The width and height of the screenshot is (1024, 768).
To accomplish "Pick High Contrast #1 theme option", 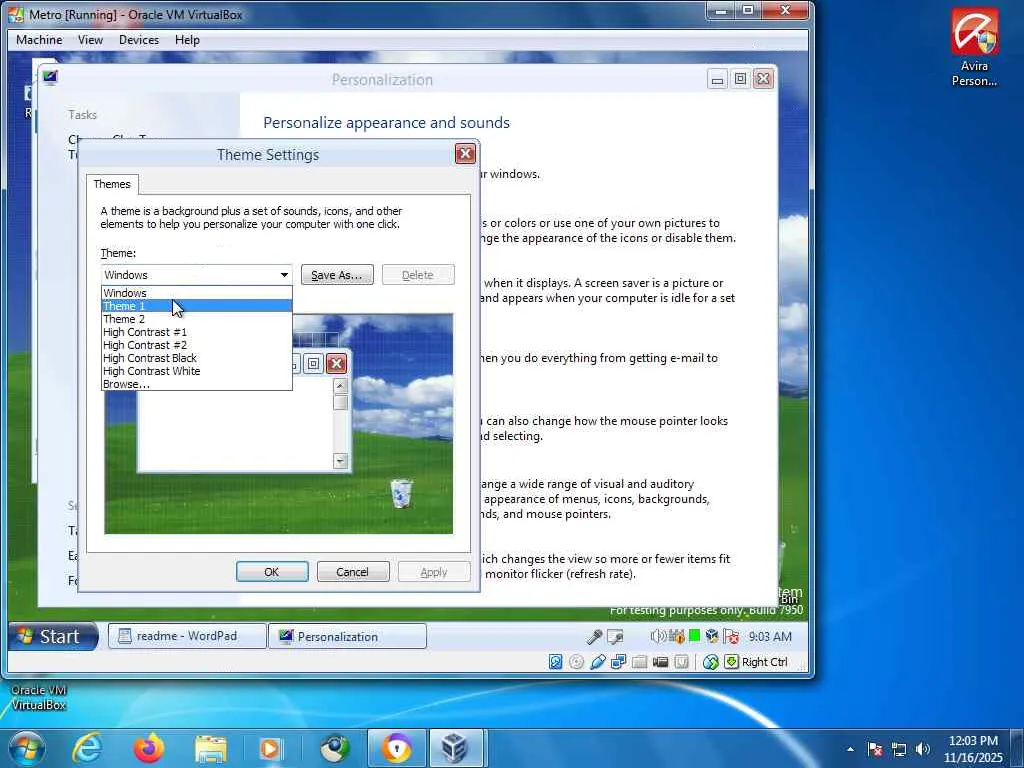I will [x=197, y=332].
